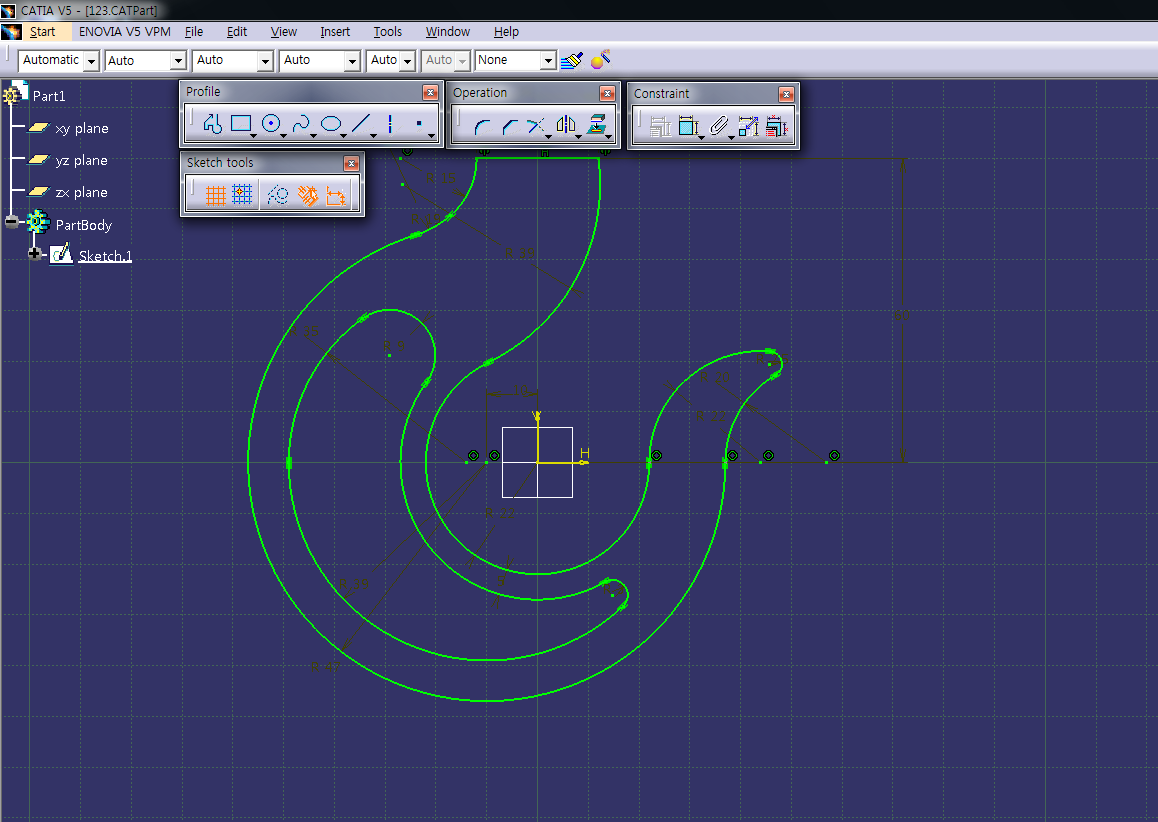Toggle Snap to Point in Sketch tools
The width and height of the screenshot is (1158, 822).
[x=242, y=196]
